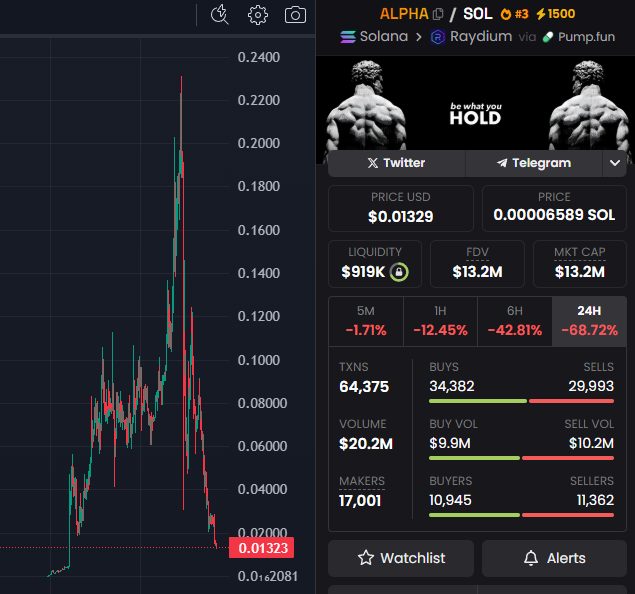Select the 6H timeframe tab
This screenshot has width=635, height=594.
[x=515, y=321]
